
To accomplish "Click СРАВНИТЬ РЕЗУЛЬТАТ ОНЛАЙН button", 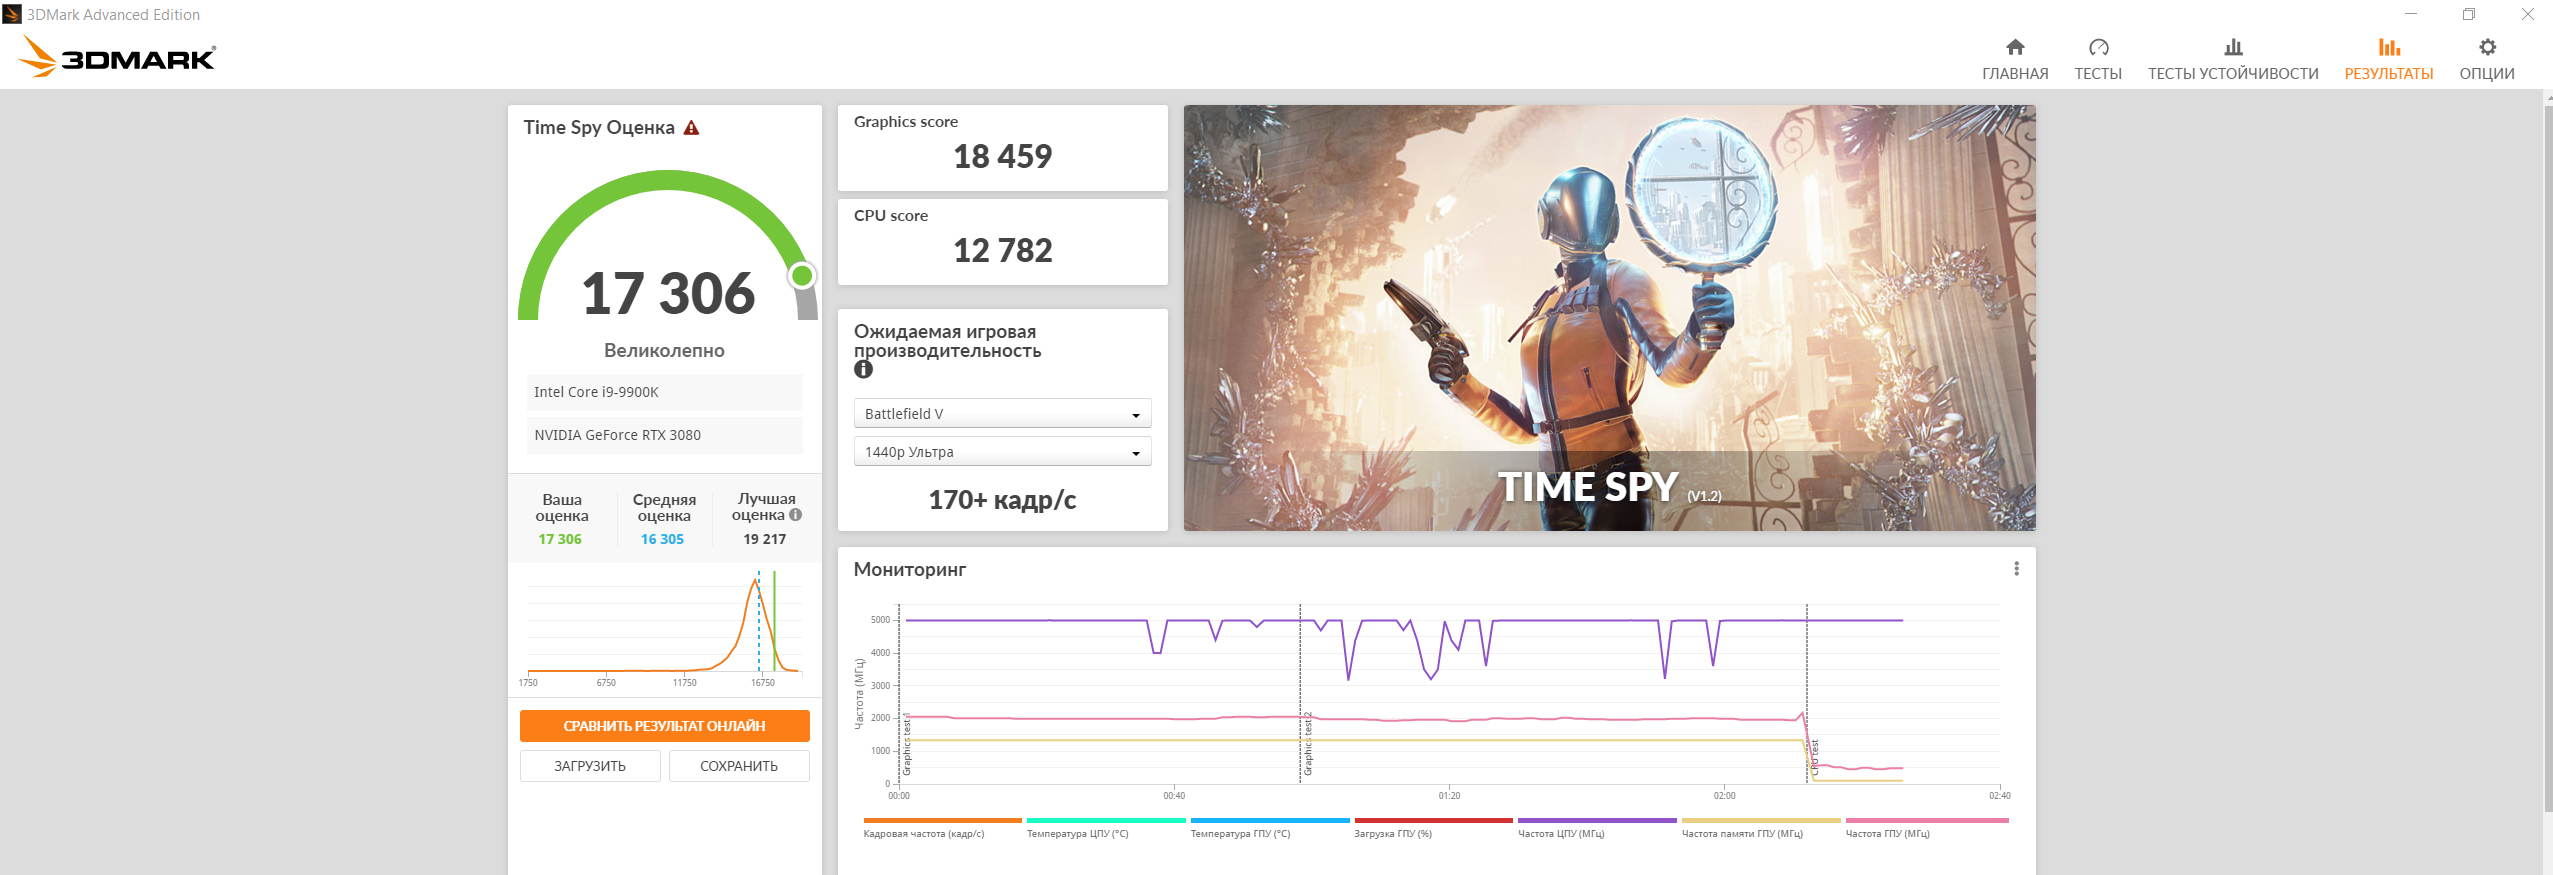I will (x=664, y=726).
